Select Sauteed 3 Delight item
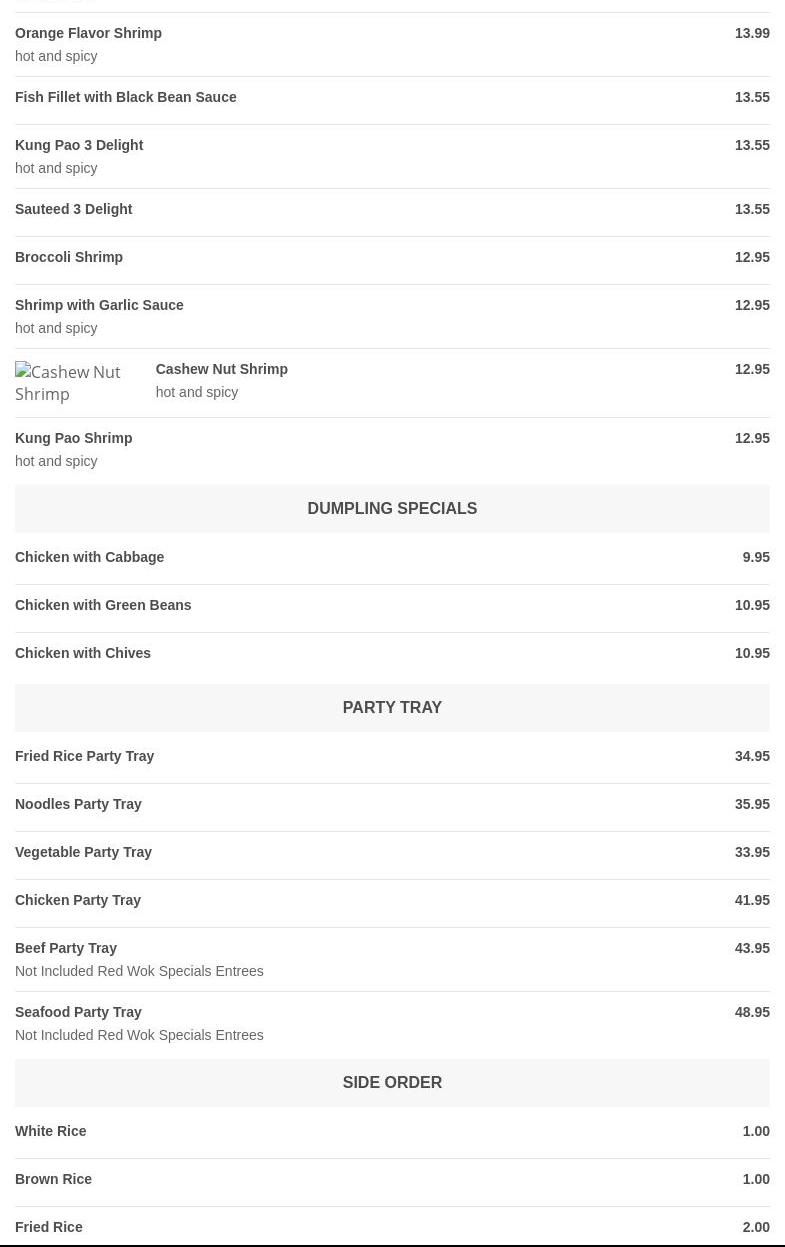The width and height of the screenshot is (785, 1247). tap(74, 209)
